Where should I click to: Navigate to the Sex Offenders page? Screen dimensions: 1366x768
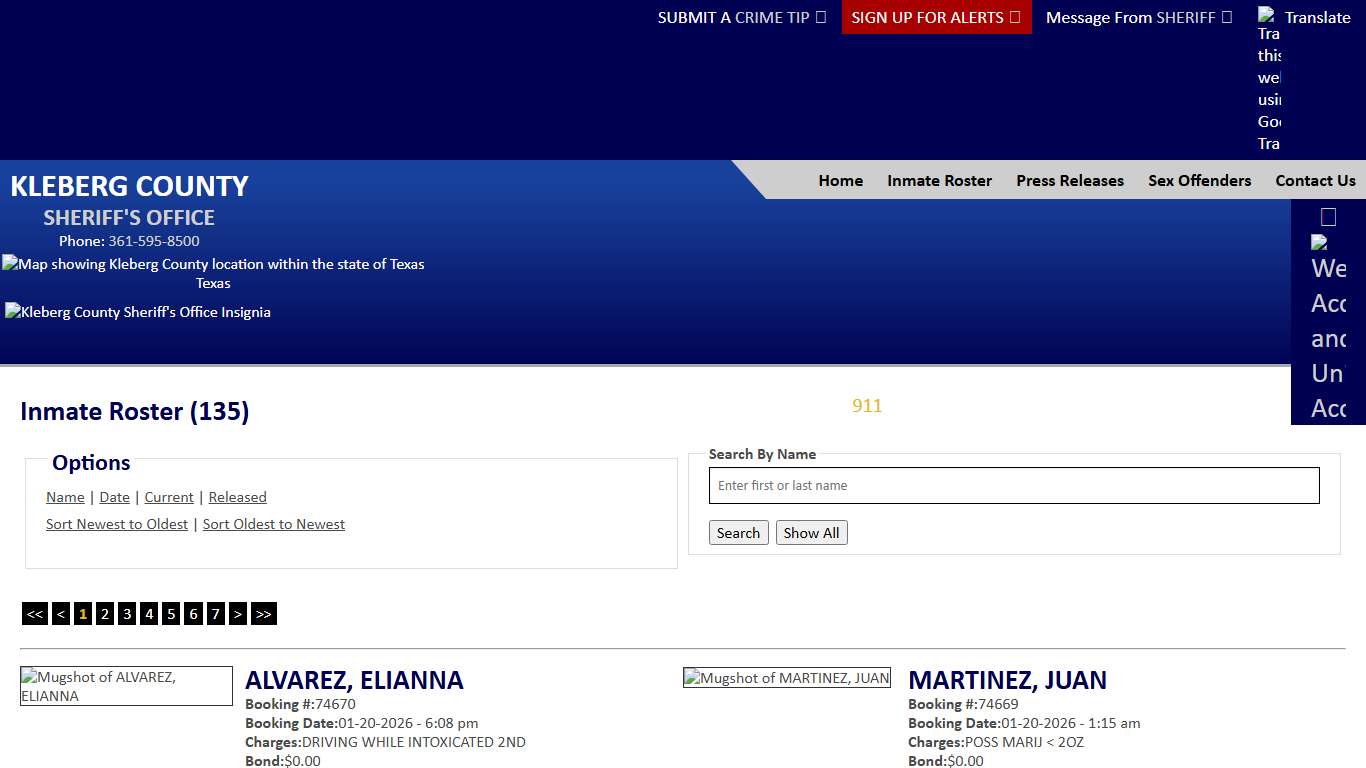pyautogui.click(x=1199, y=180)
